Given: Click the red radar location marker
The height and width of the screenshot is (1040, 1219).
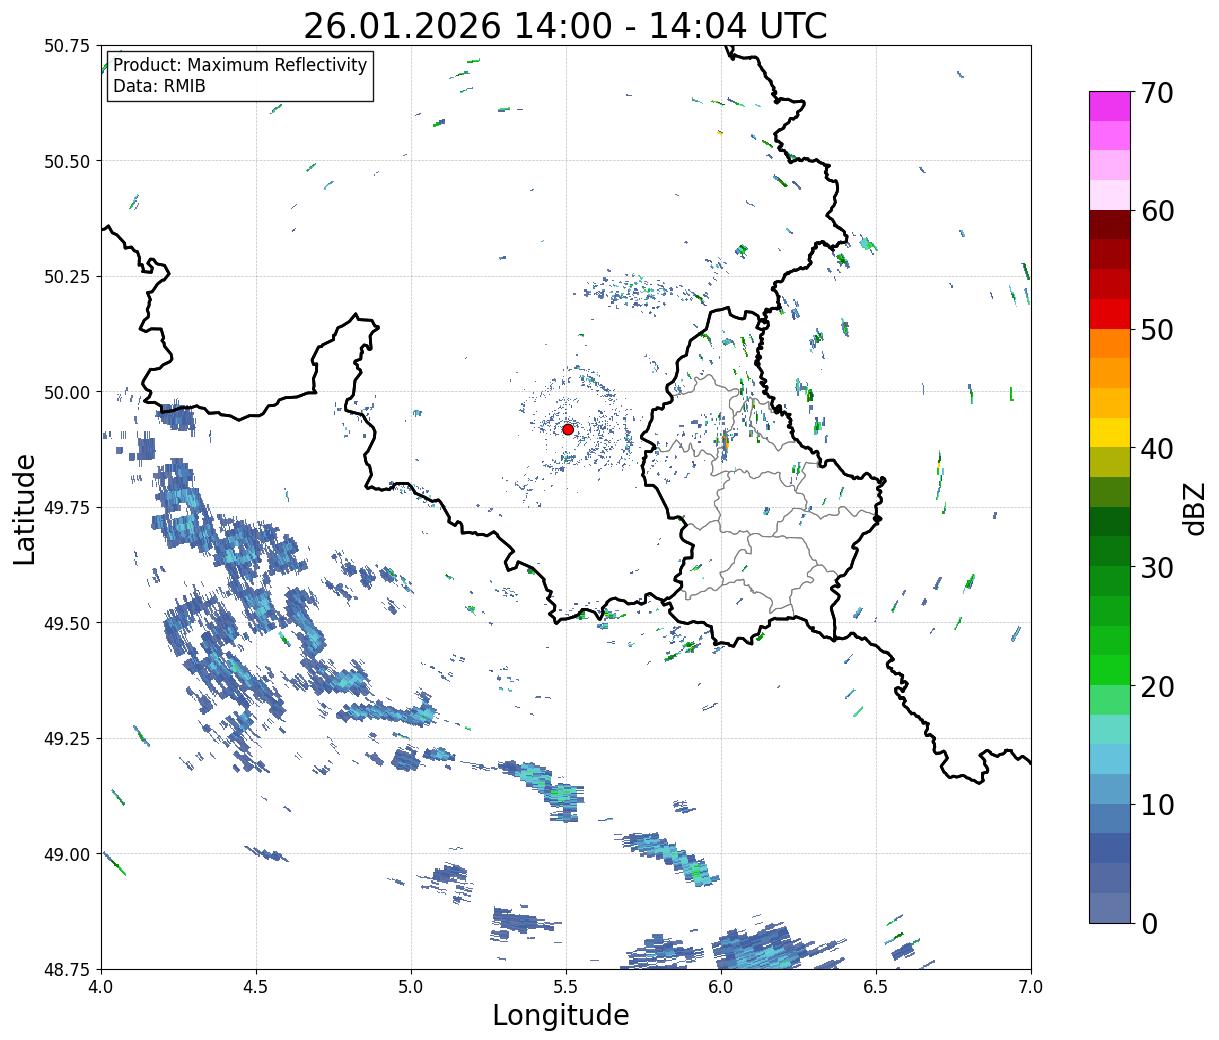Looking at the screenshot, I should [568, 429].
